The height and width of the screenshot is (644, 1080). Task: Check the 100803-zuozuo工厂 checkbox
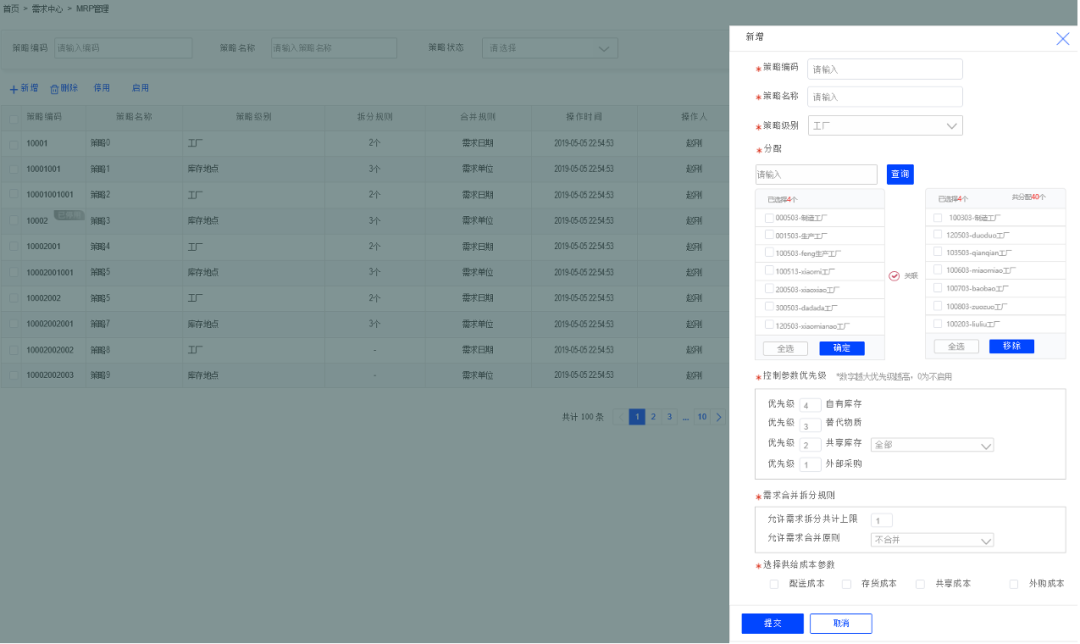pyautogui.click(x=937, y=306)
